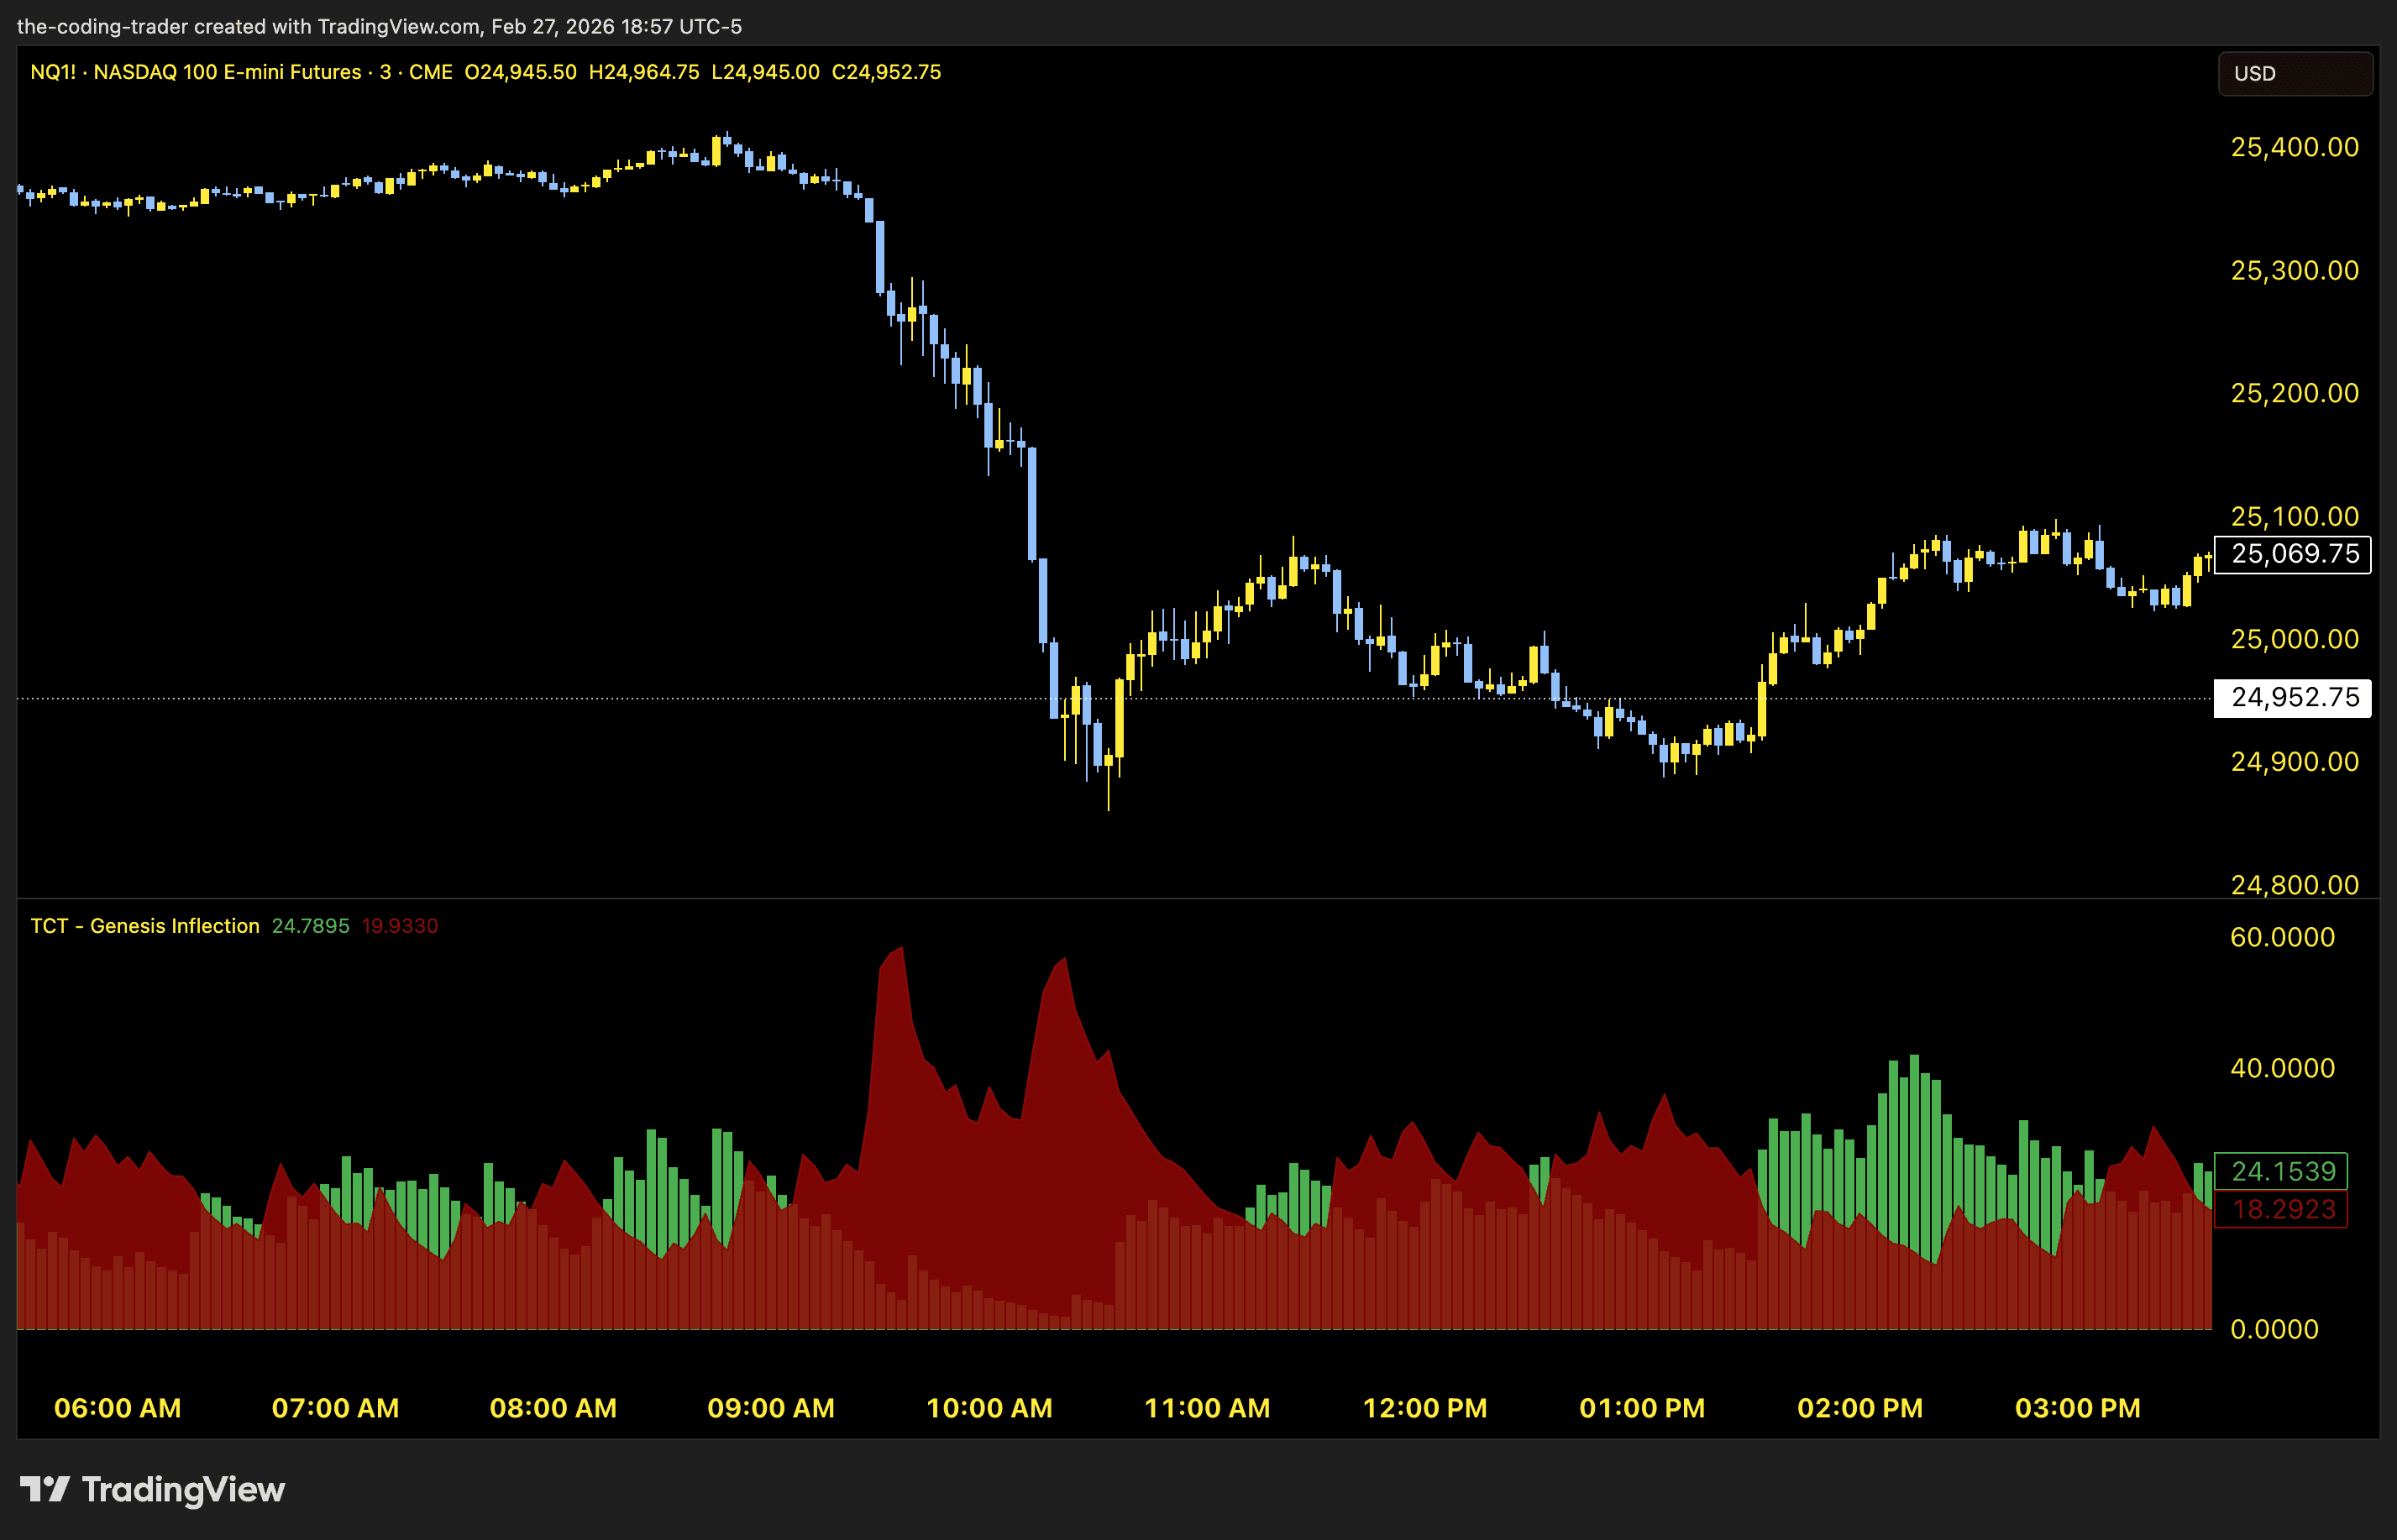The image size is (2397, 1540).
Task: Click the 24,800.00 price scale label
Action: pos(2294,884)
